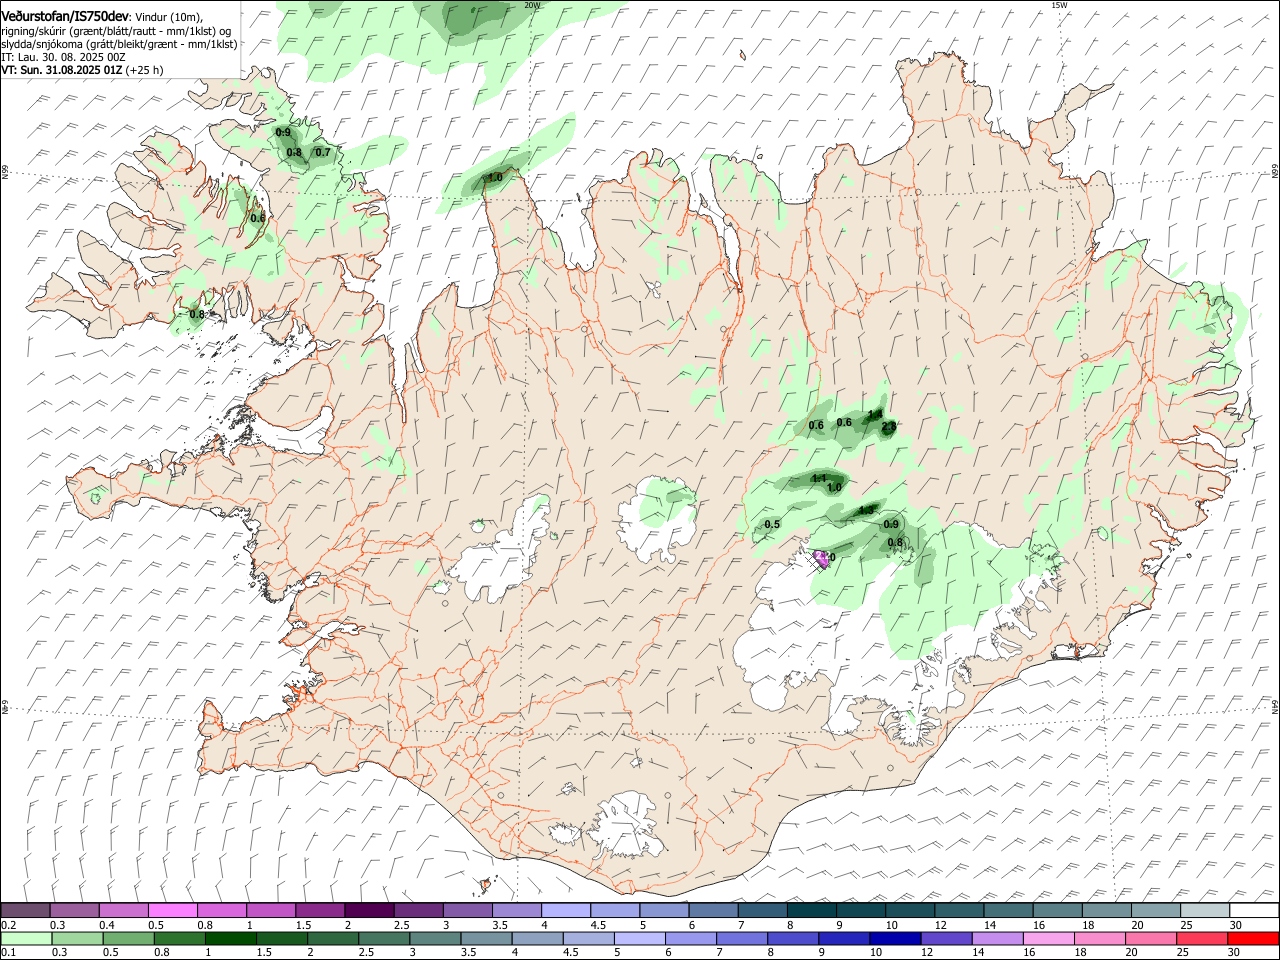Viewport: 1280px width, 960px height.
Task: Click the 0.9 value beside 0.8 and 0.7
Action: tap(283, 133)
